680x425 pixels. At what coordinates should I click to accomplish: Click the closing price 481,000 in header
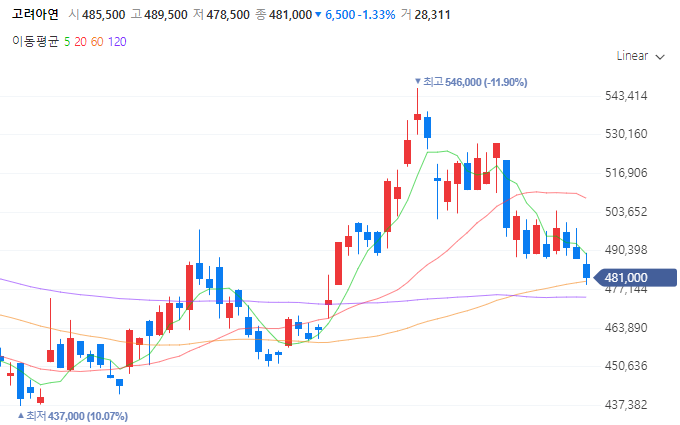pos(291,15)
